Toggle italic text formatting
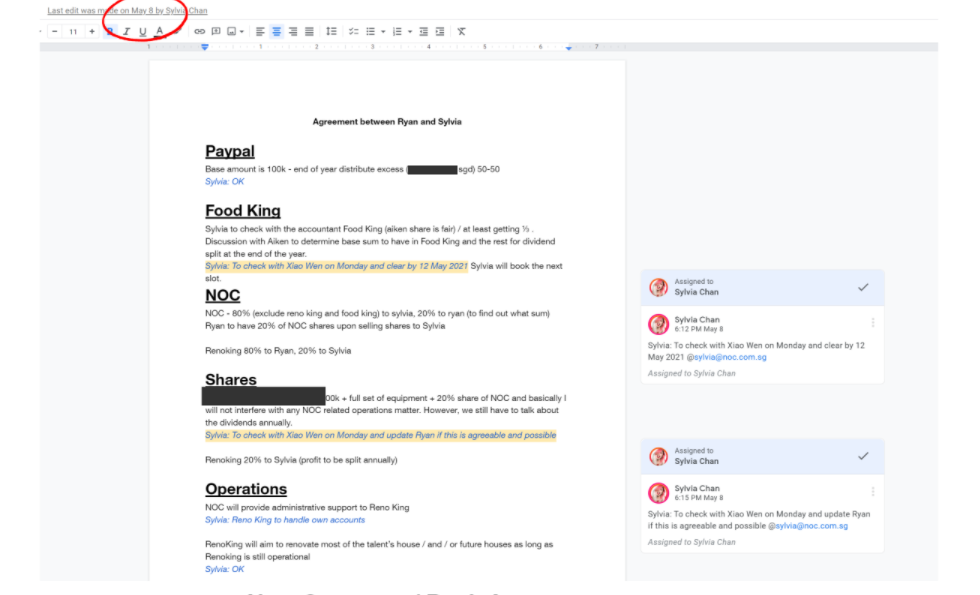This screenshot has height=595, width=980. click(126, 32)
